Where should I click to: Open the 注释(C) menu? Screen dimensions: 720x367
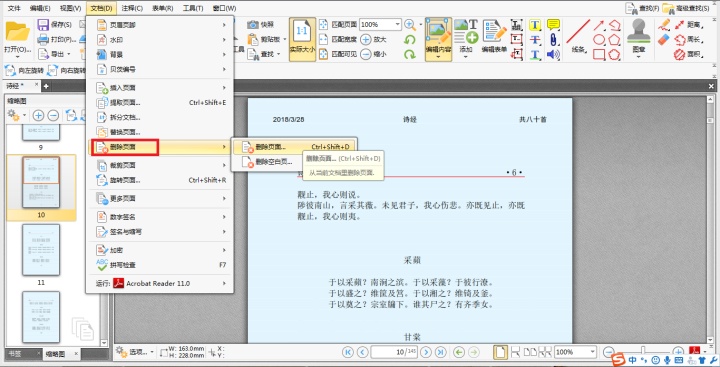[132, 8]
